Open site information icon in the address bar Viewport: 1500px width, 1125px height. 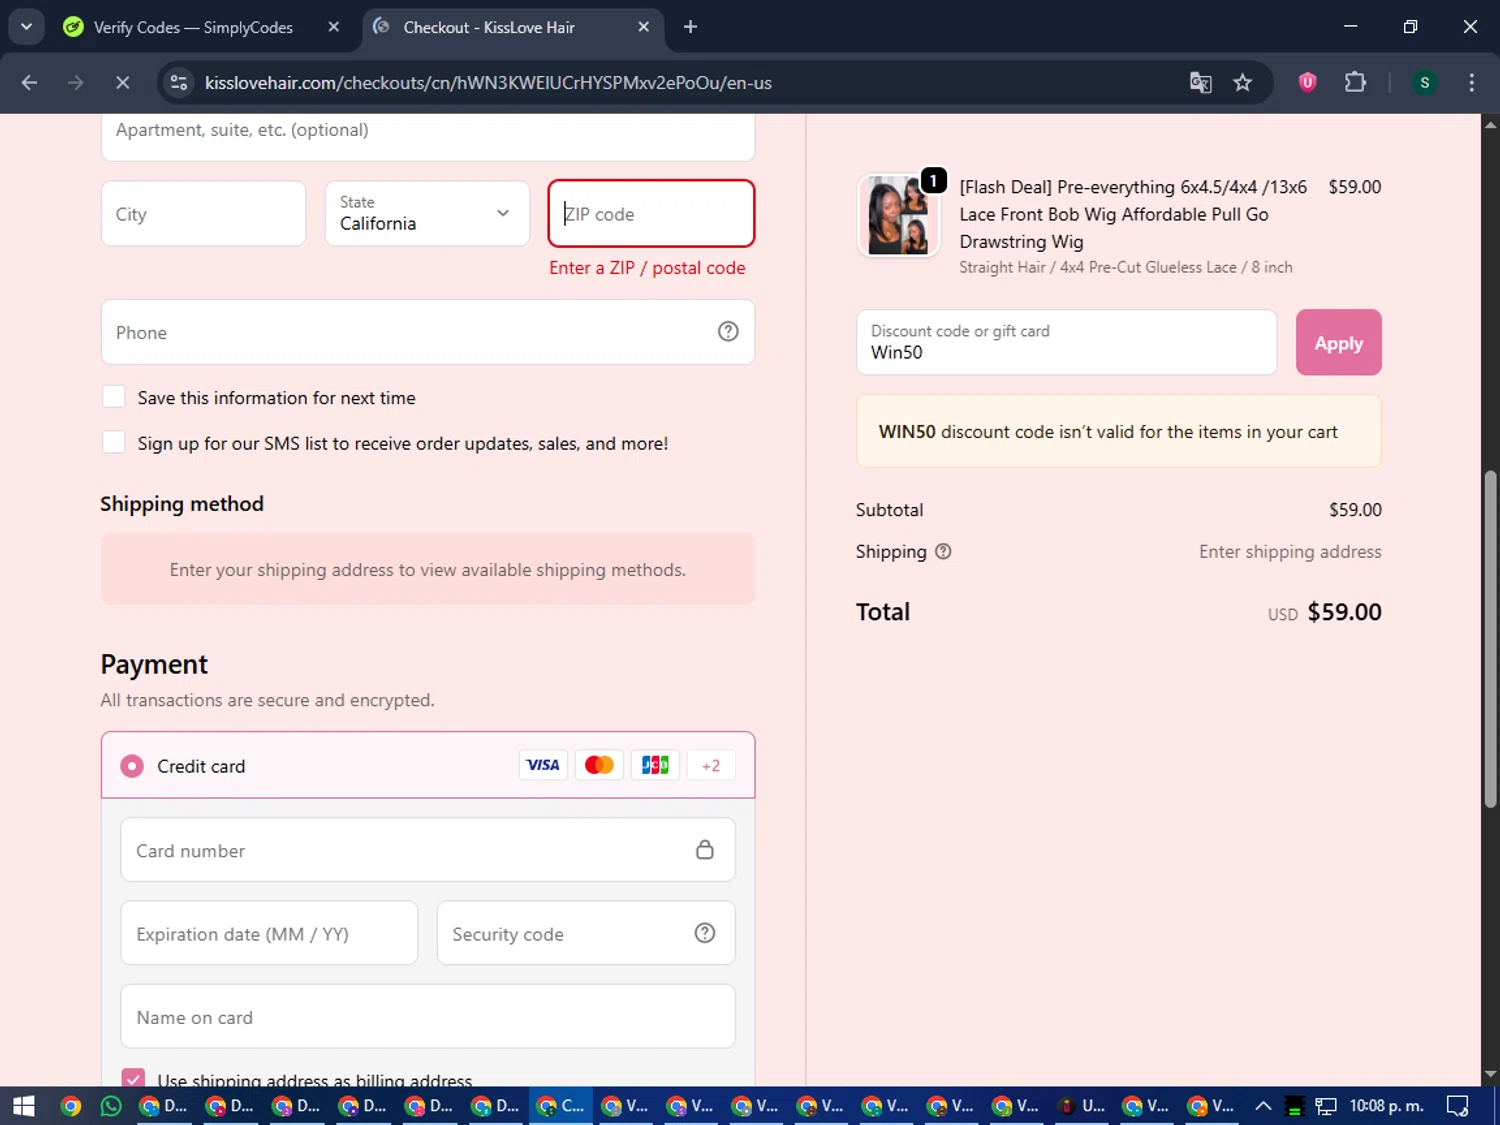tap(179, 83)
